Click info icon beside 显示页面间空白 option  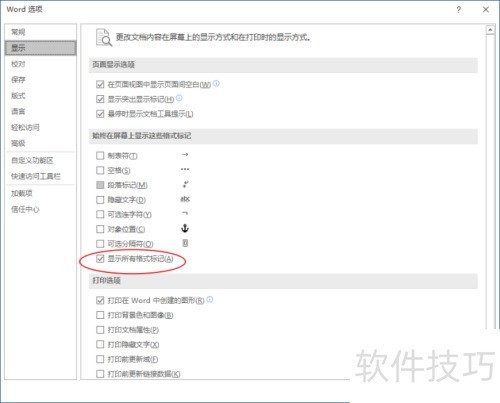click(216, 83)
